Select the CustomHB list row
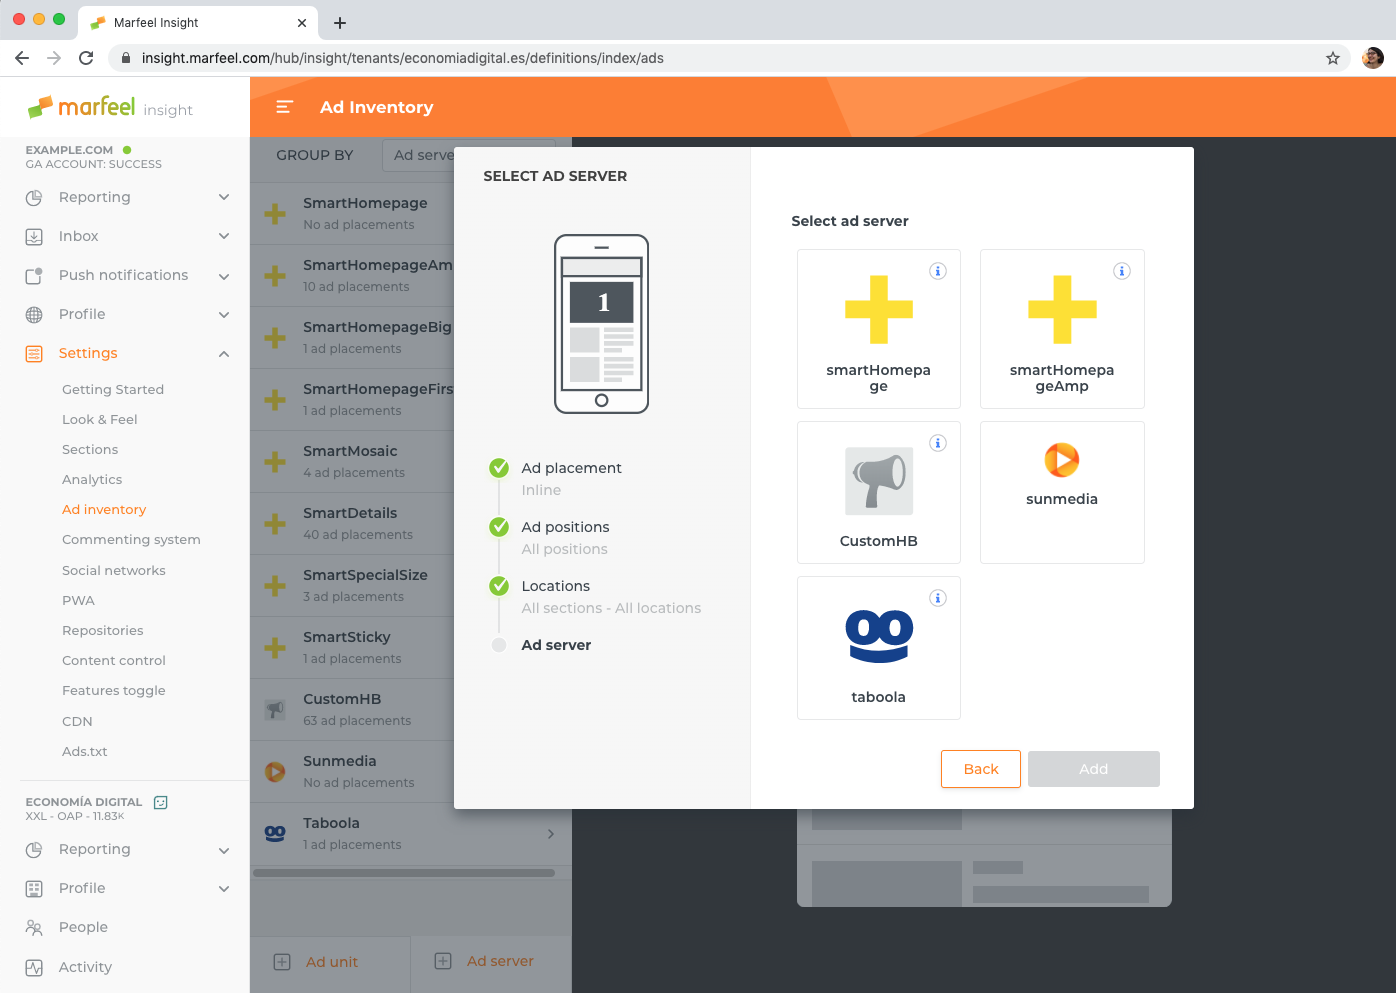1396x993 pixels. [411, 710]
